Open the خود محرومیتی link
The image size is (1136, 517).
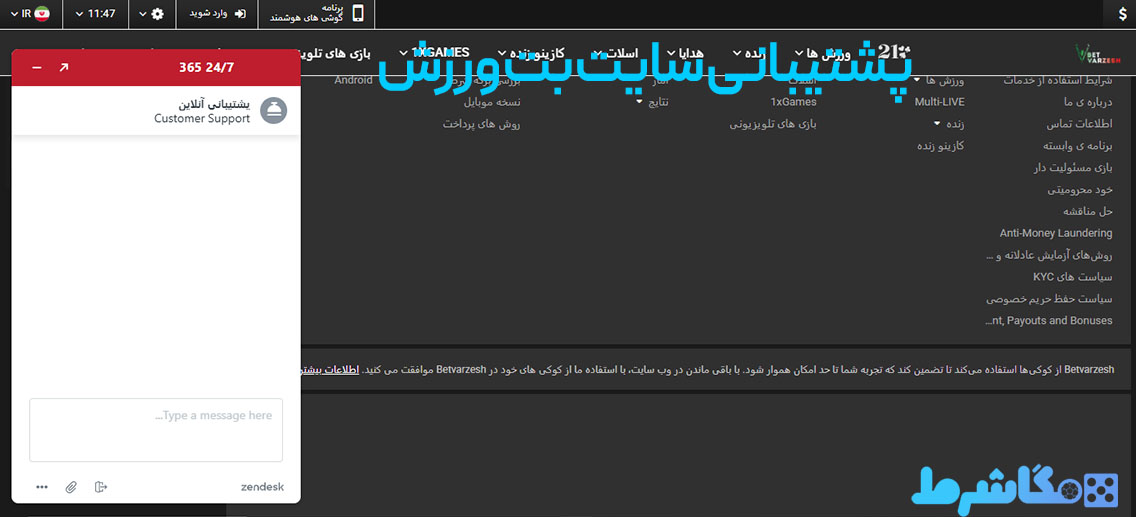tap(1079, 190)
